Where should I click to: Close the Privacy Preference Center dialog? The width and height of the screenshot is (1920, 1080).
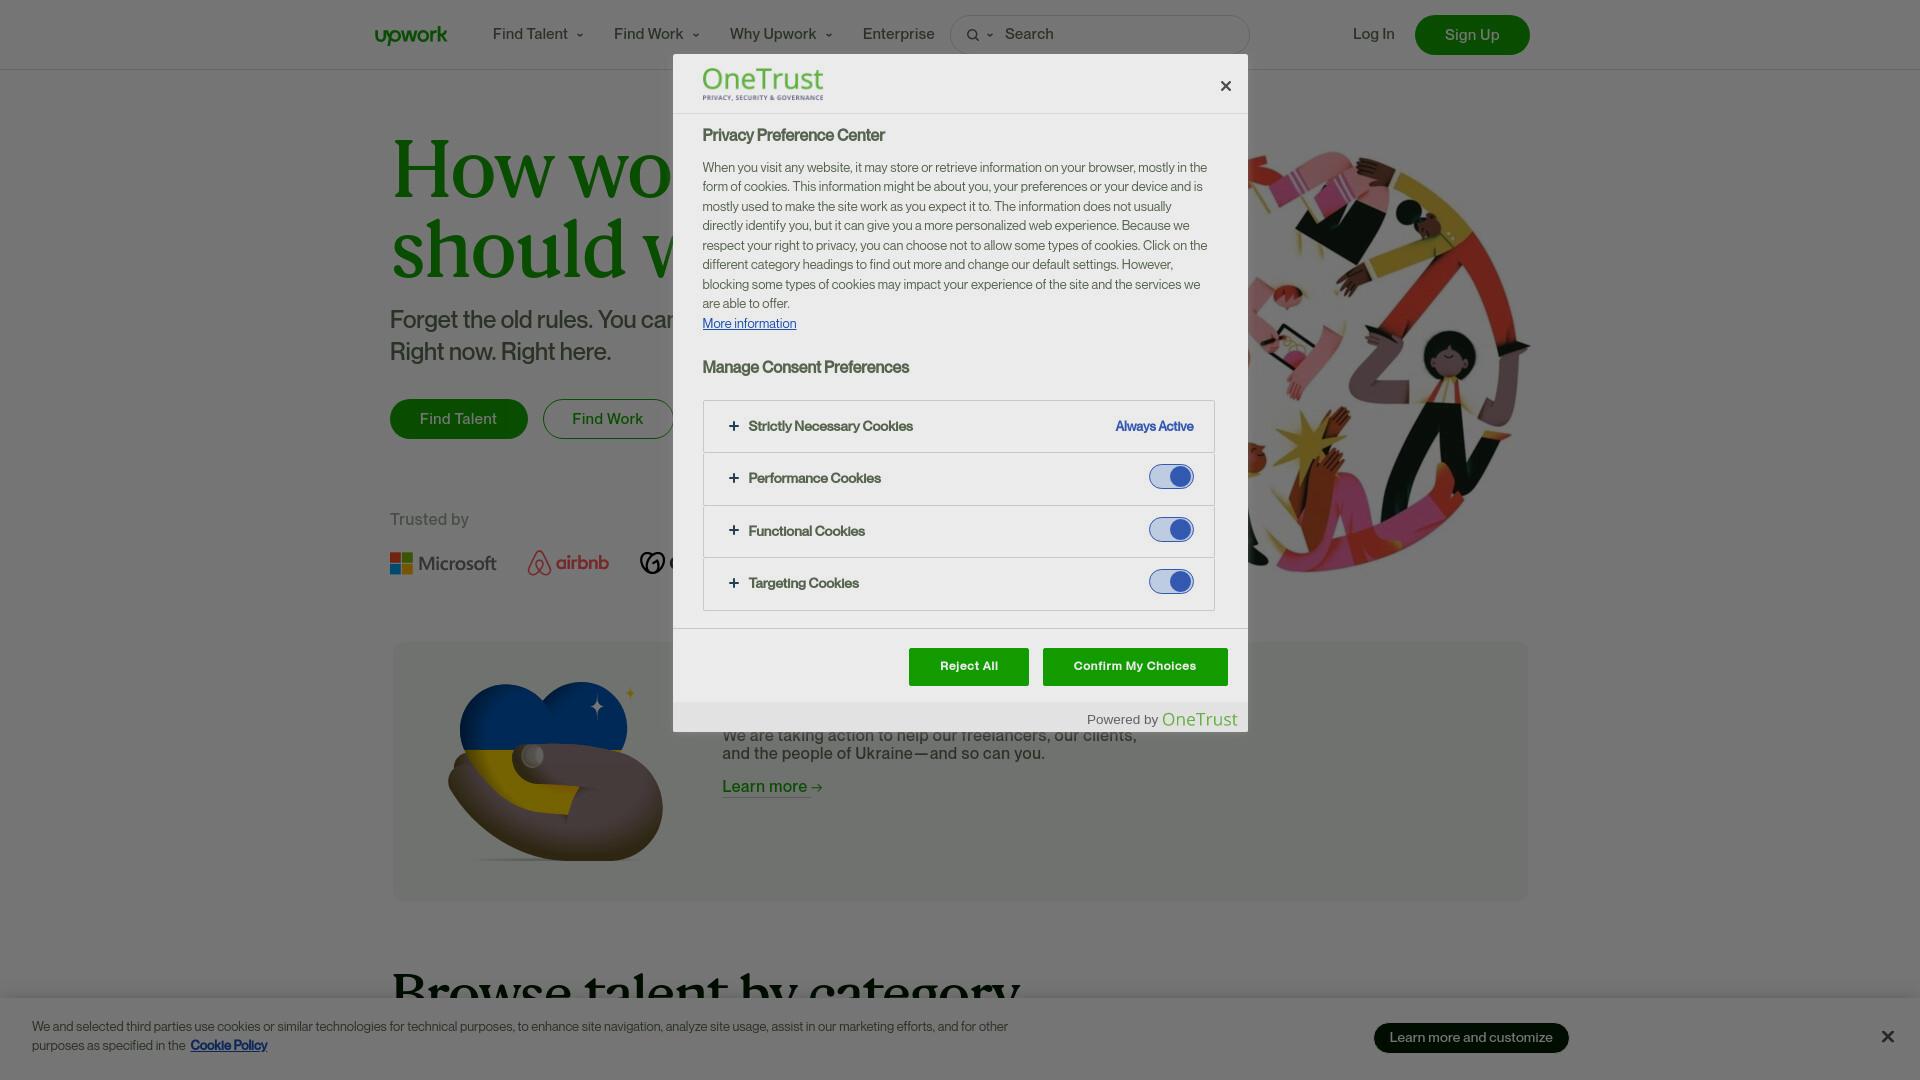point(1225,86)
